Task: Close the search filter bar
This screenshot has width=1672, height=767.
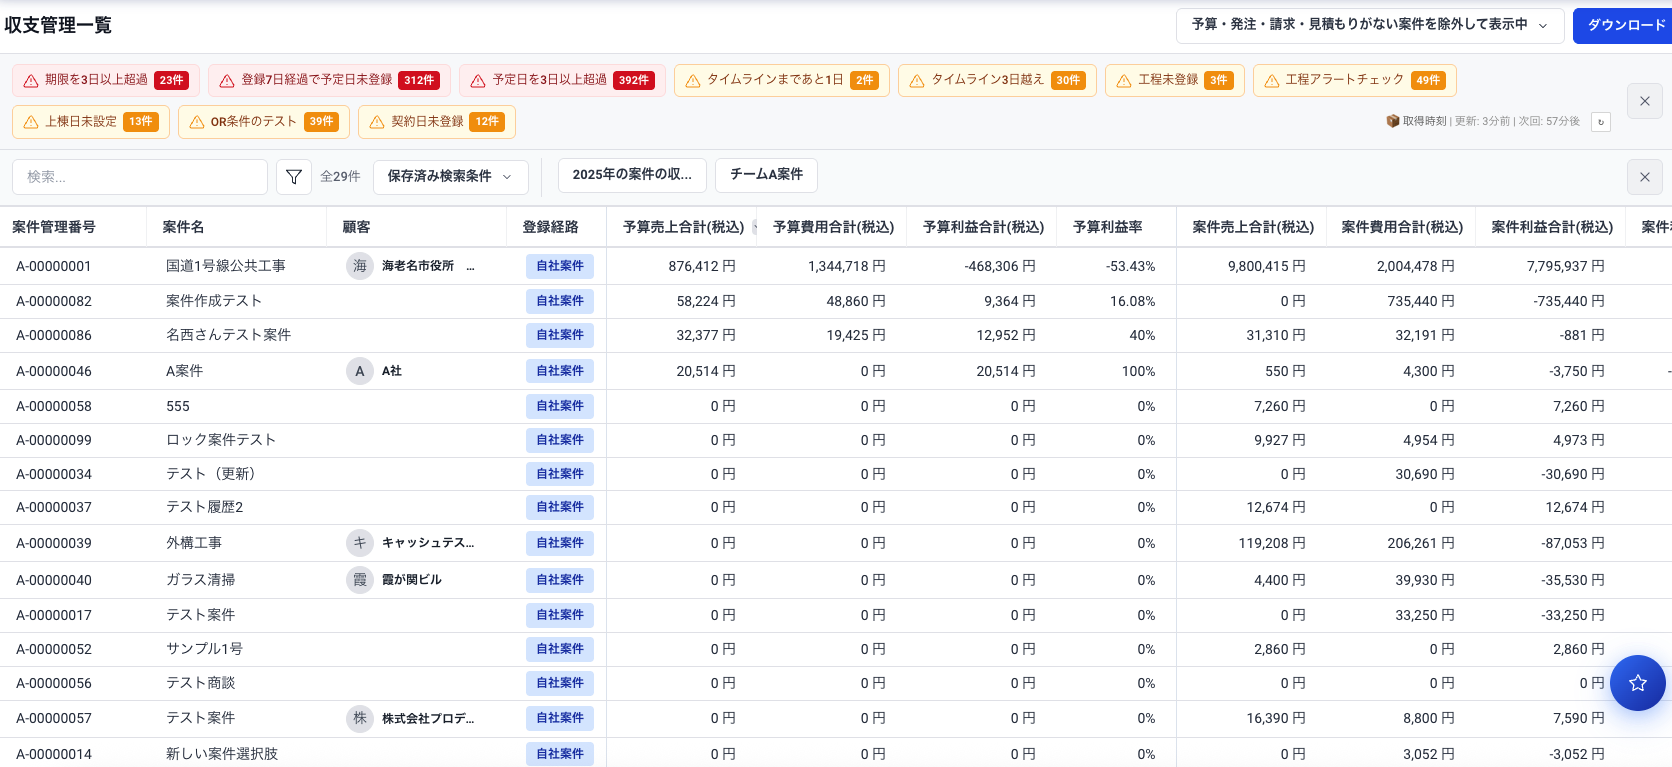Action: [x=1645, y=177]
